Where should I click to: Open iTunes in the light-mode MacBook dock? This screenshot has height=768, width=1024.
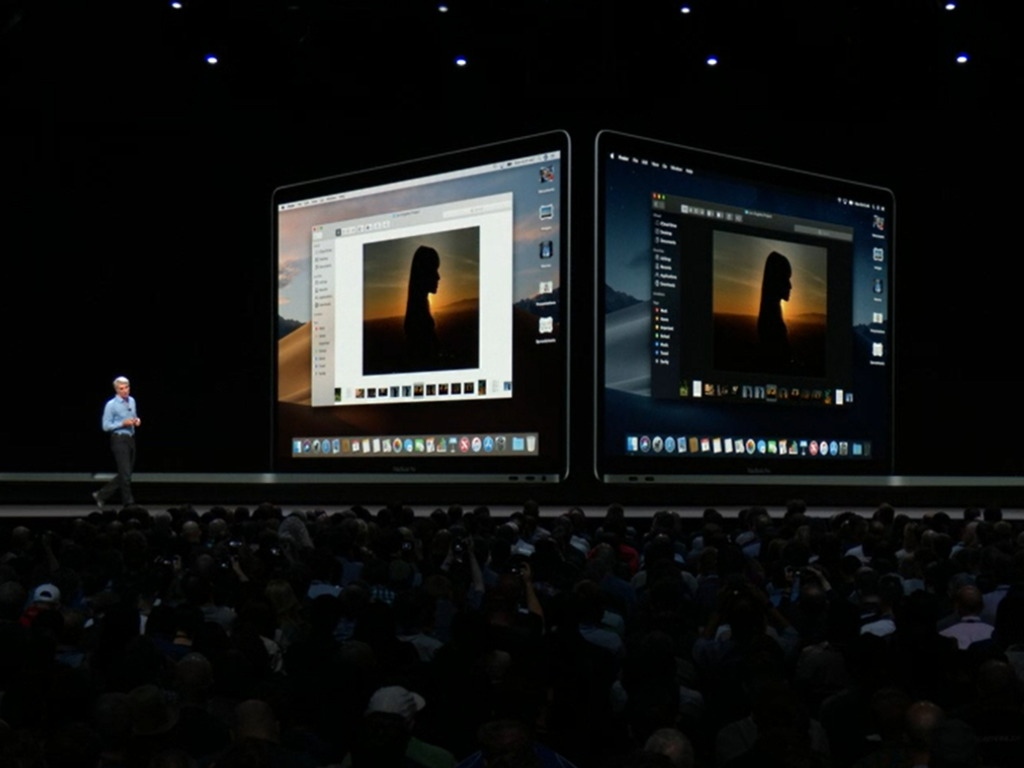coord(476,445)
